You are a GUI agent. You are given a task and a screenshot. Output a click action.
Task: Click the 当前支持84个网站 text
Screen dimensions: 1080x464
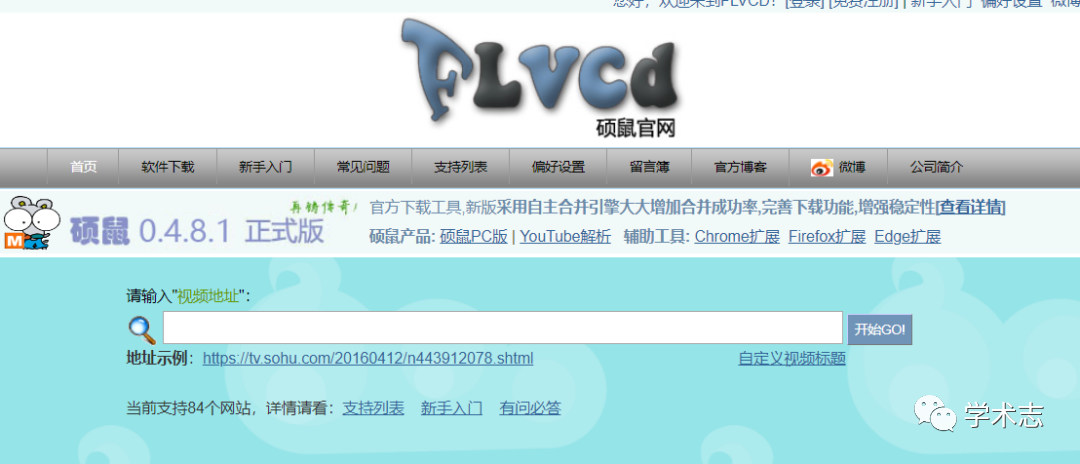point(191,408)
